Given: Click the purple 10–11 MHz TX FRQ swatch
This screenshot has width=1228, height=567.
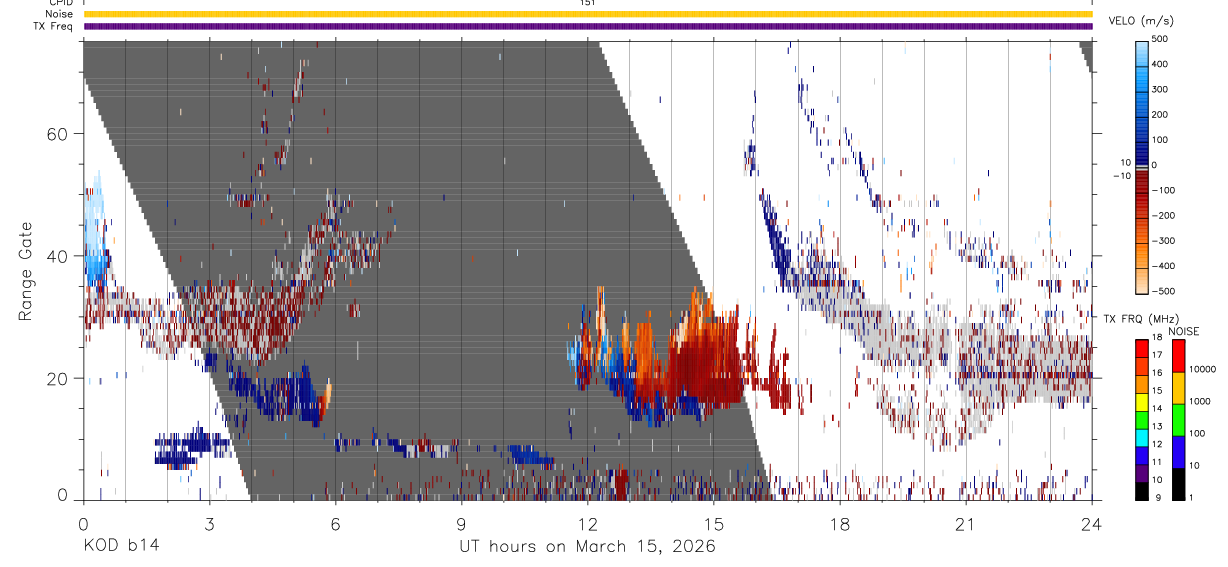Looking at the screenshot, I should (1142, 473).
